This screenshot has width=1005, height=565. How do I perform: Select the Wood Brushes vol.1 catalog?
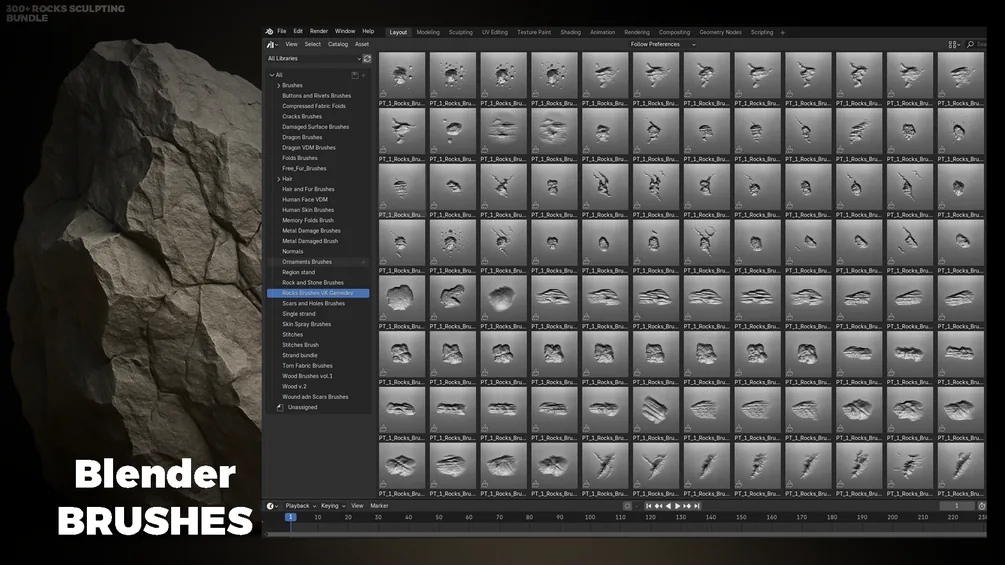click(308, 376)
